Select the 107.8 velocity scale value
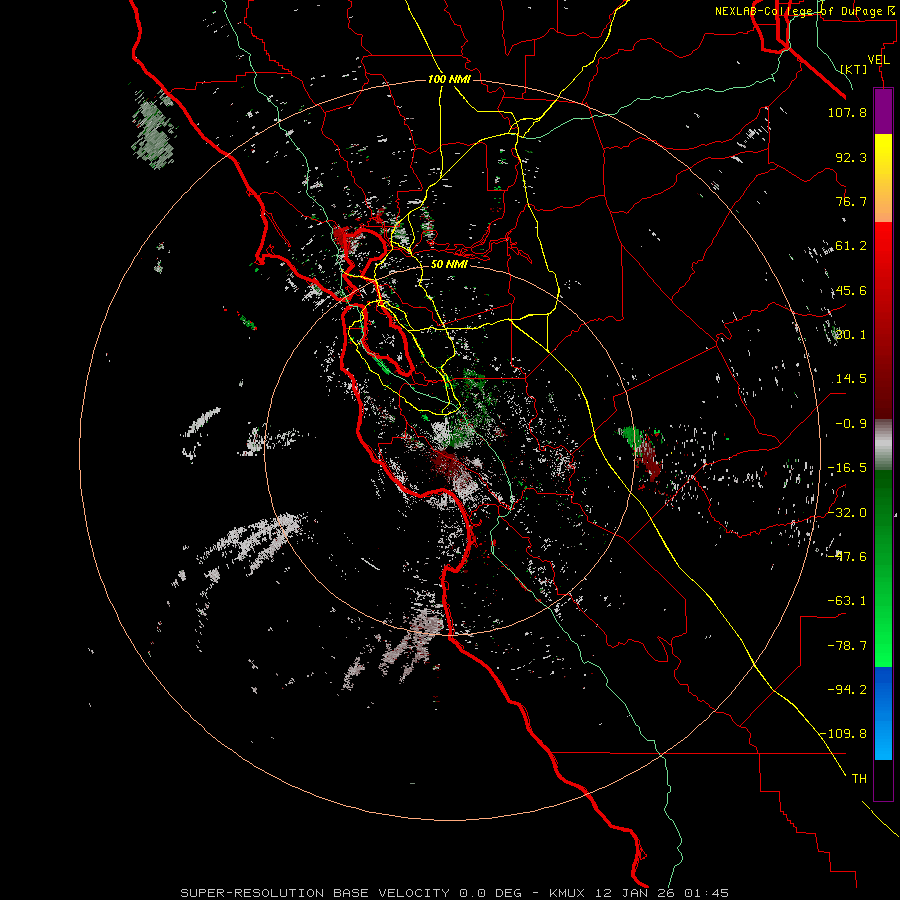Screen dimensions: 900x900 847,112
